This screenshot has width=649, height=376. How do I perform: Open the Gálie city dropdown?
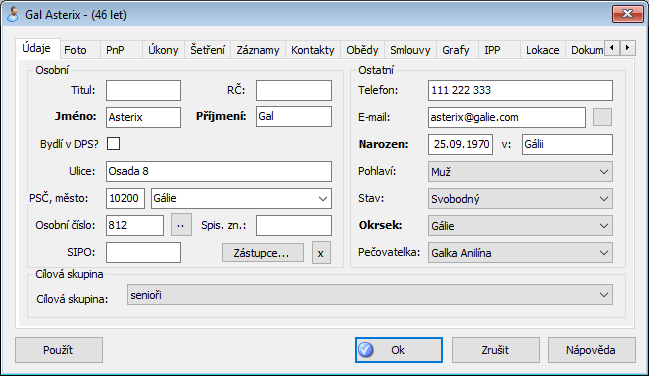click(x=241, y=198)
